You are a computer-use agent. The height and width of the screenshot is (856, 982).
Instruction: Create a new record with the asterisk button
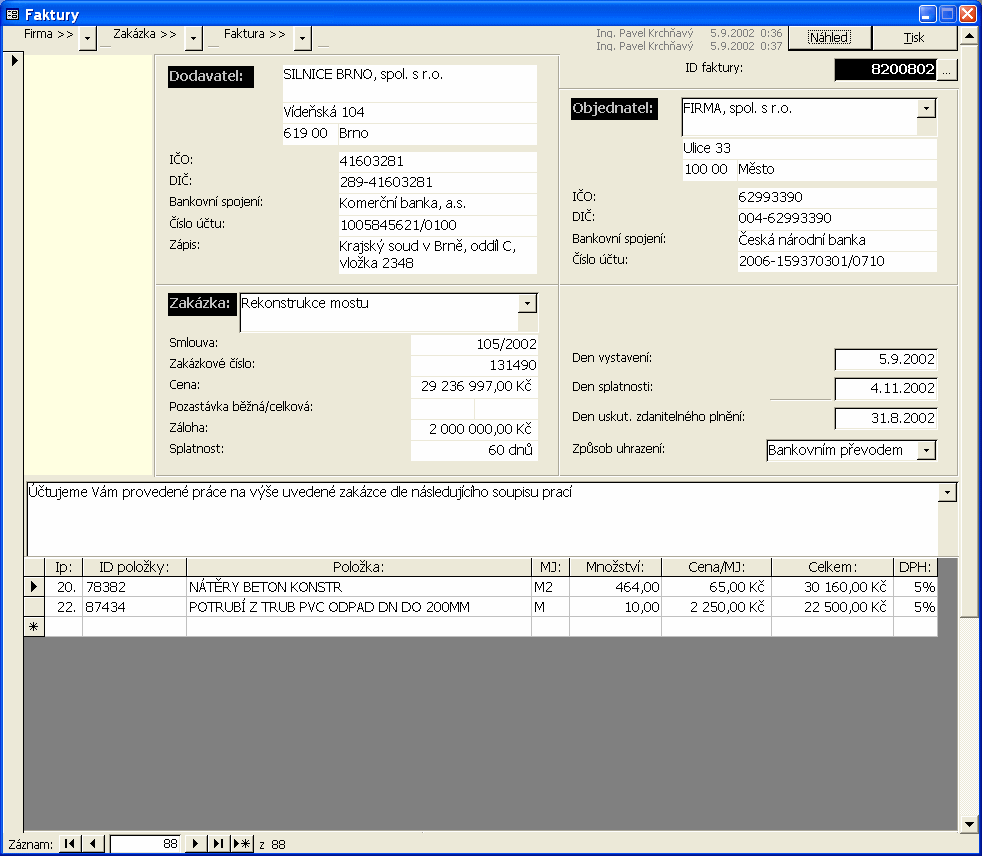242,844
